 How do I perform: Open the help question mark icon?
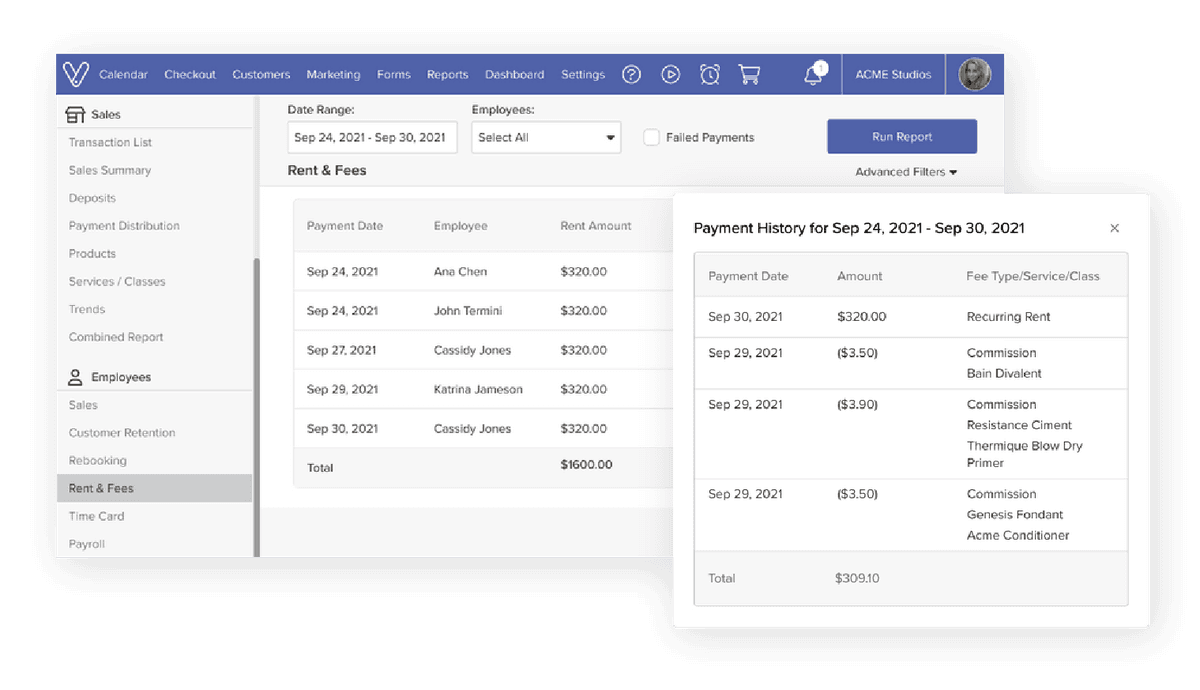click(x=631, y=74)
